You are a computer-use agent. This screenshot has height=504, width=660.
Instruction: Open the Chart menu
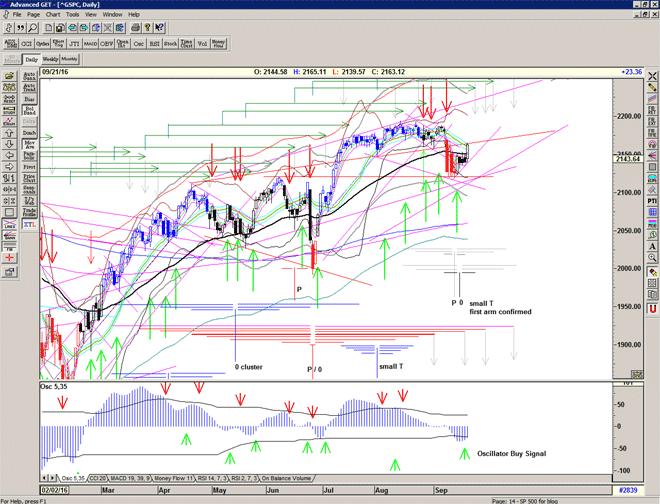pyautogui.click(x=52, y=15)
